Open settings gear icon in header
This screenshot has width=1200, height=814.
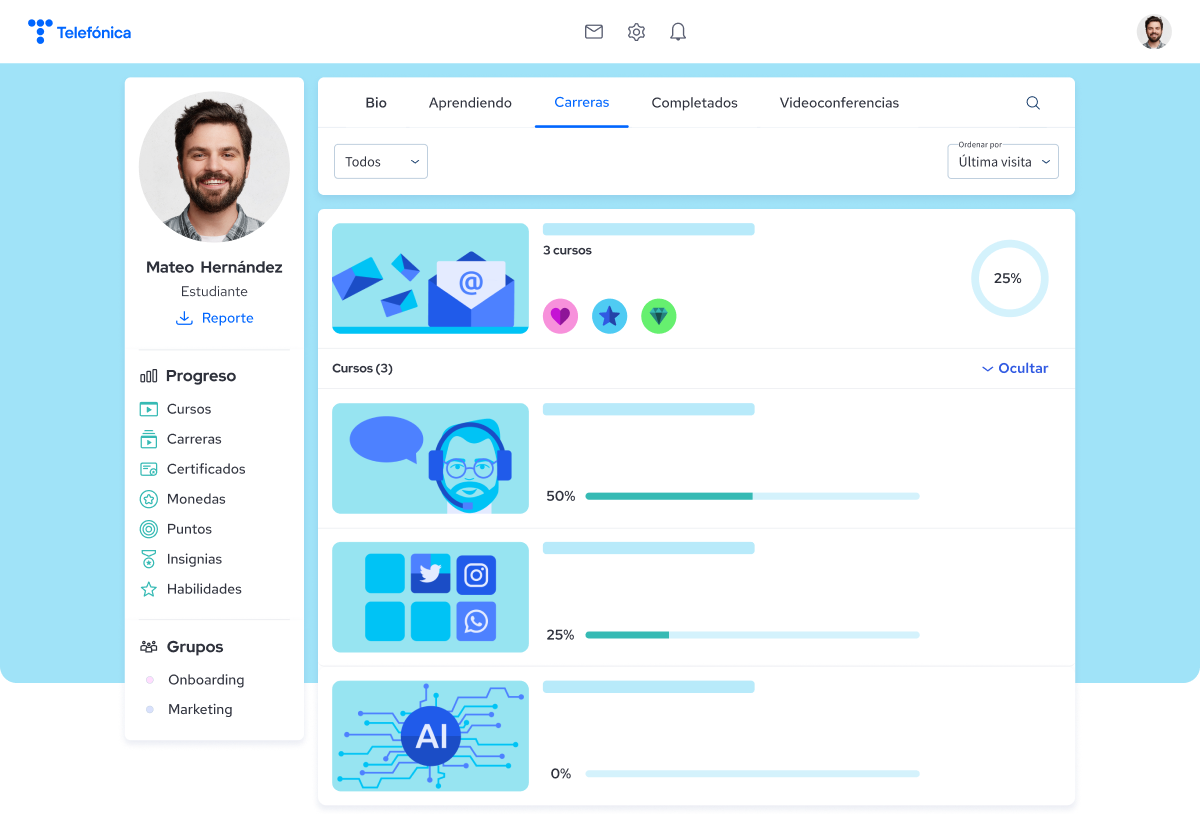coord(636,32)
